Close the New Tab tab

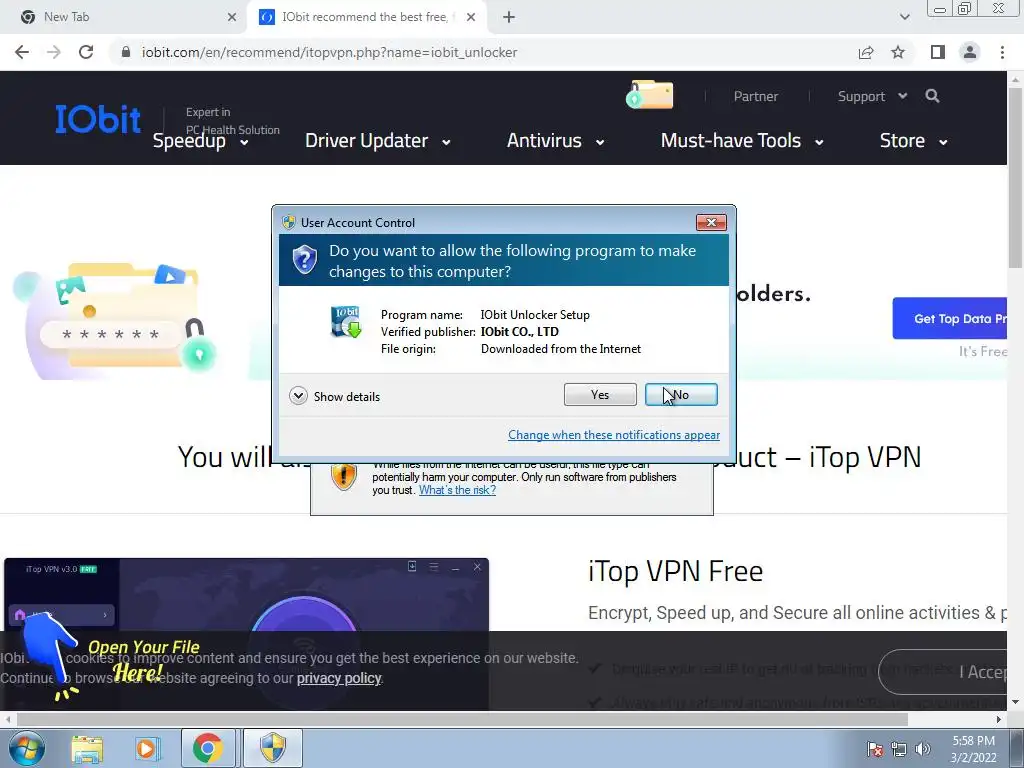[x=231, y=17]
